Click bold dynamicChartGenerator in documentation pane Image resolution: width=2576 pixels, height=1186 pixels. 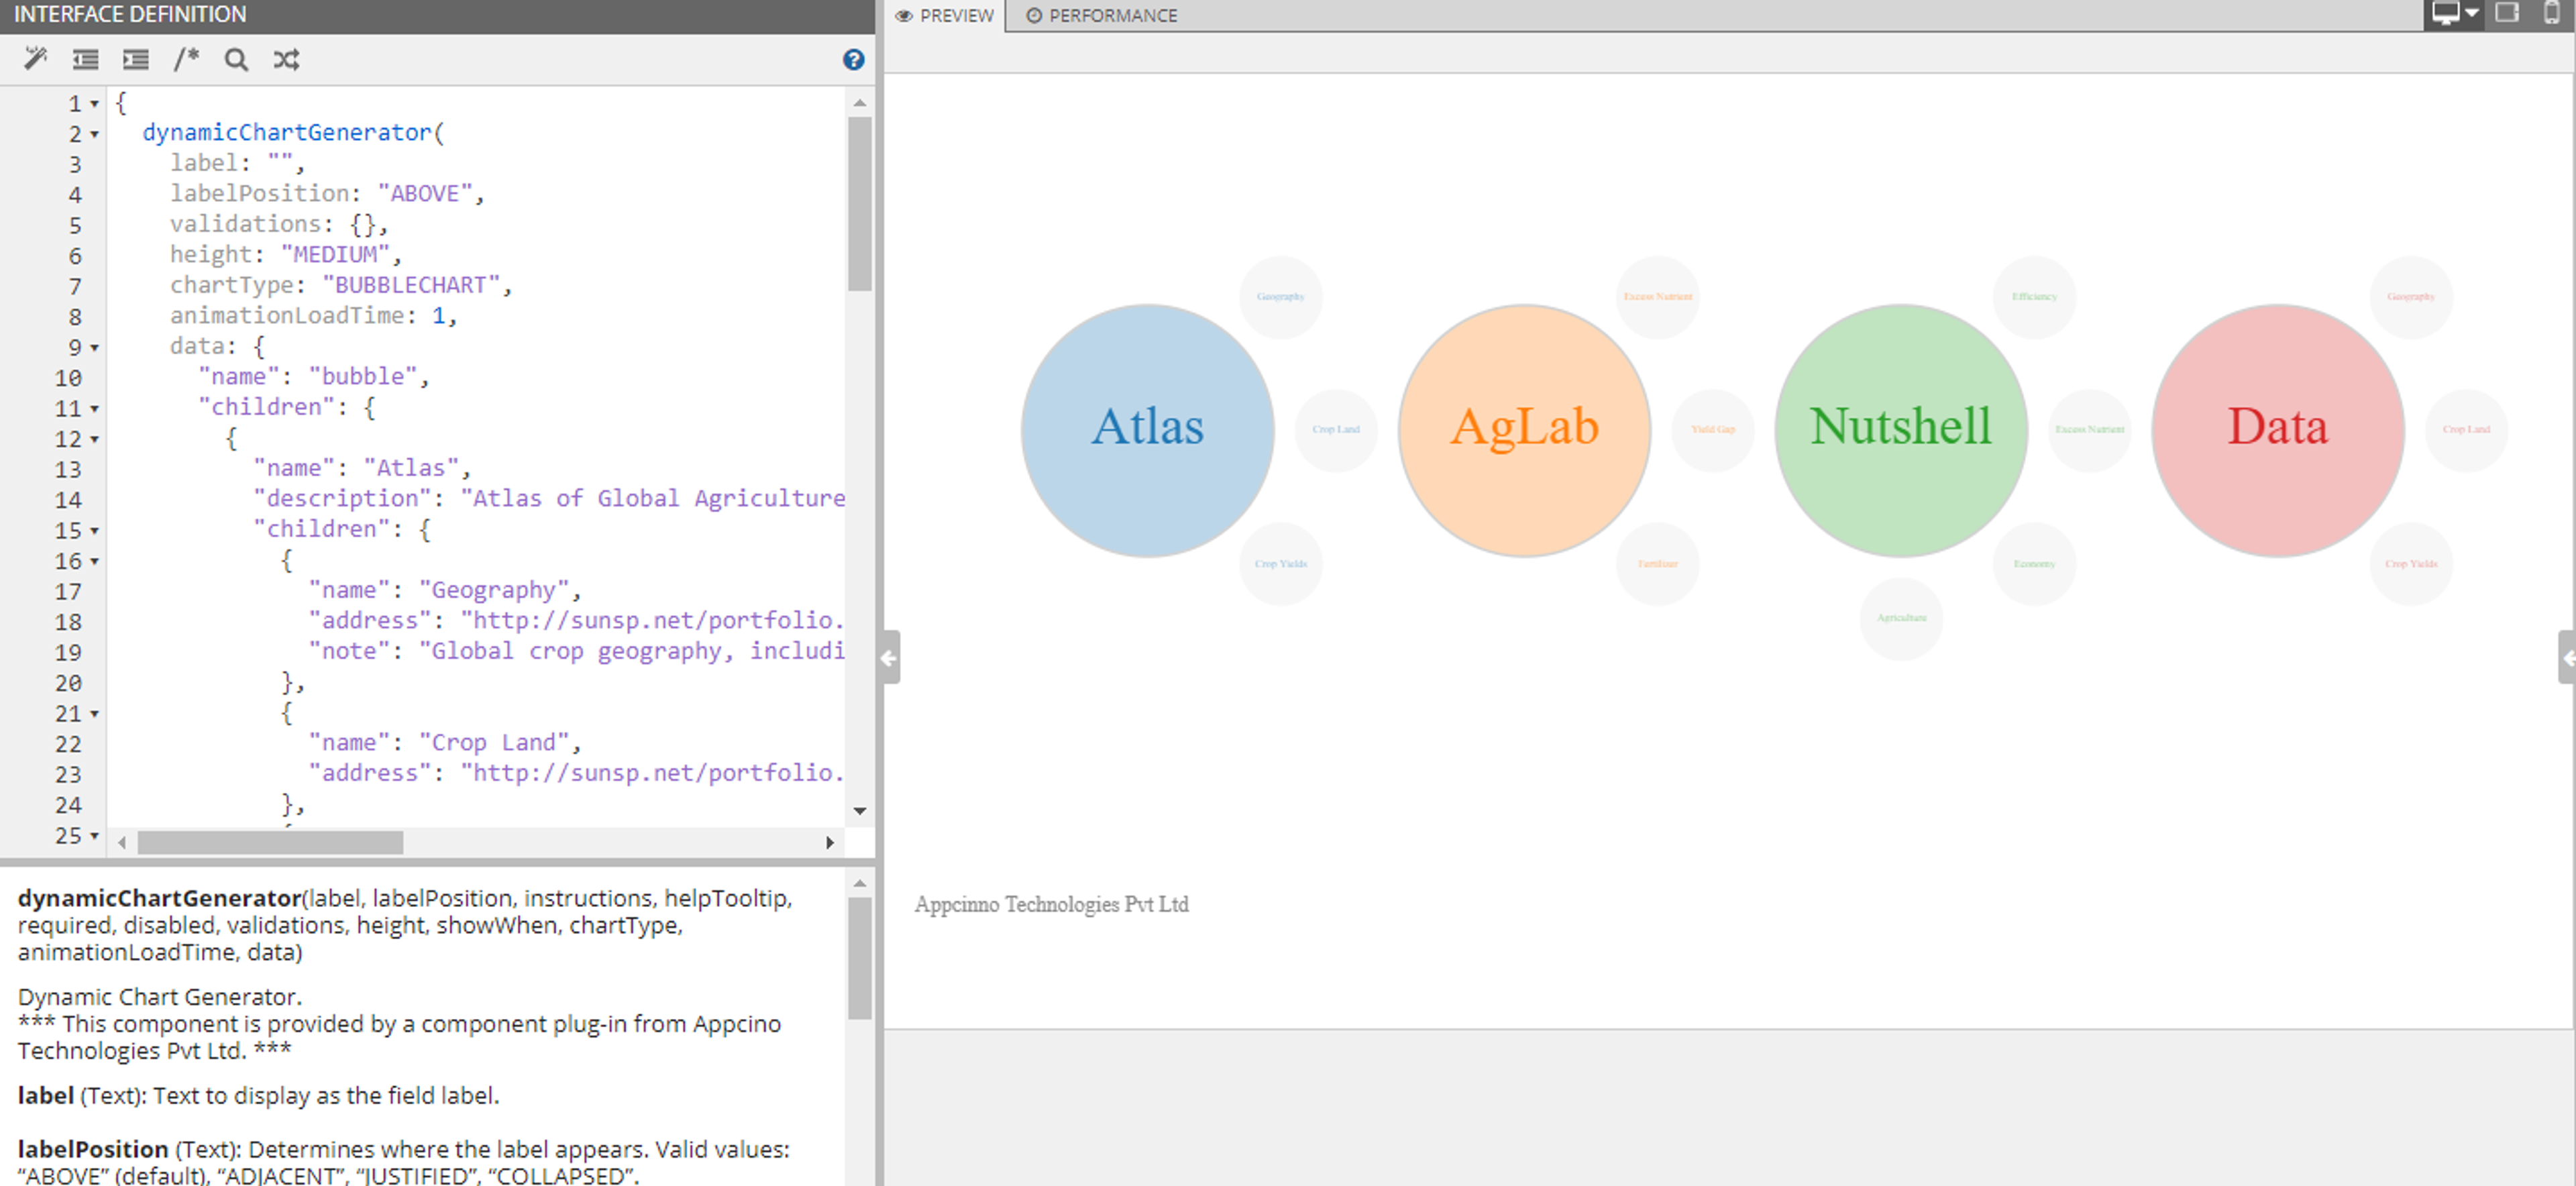coord(160,898)
